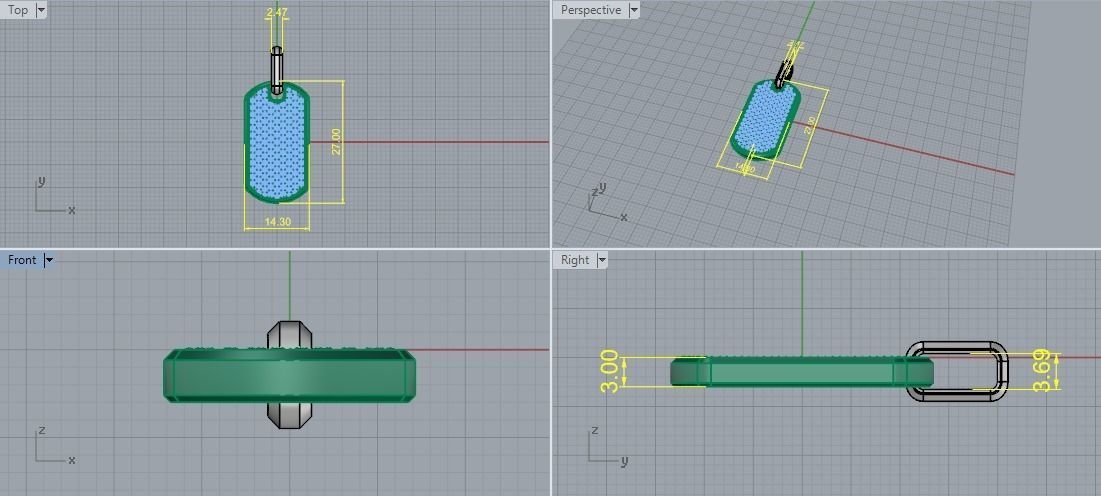Viewport: 1101px width, 496px height.
Task: Select the 3.69 link dimension in Right view
Action: click(x=1041, y=370)
